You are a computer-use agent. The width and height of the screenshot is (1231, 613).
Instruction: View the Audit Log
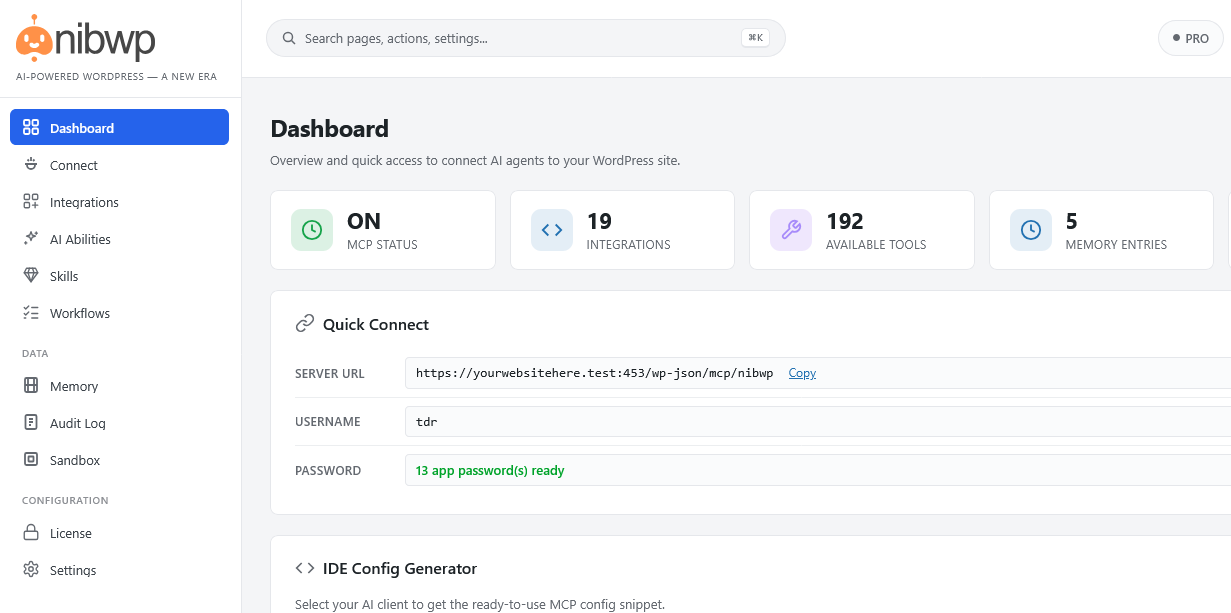click(x=120, y=423)
